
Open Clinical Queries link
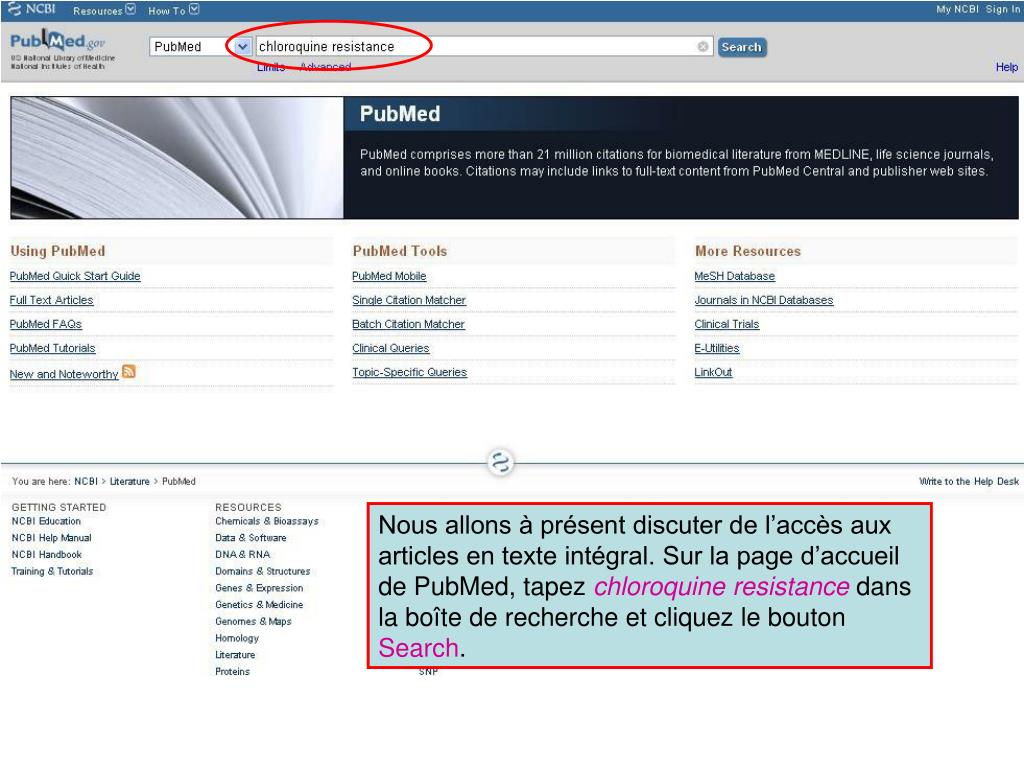[x=391, y=348]
